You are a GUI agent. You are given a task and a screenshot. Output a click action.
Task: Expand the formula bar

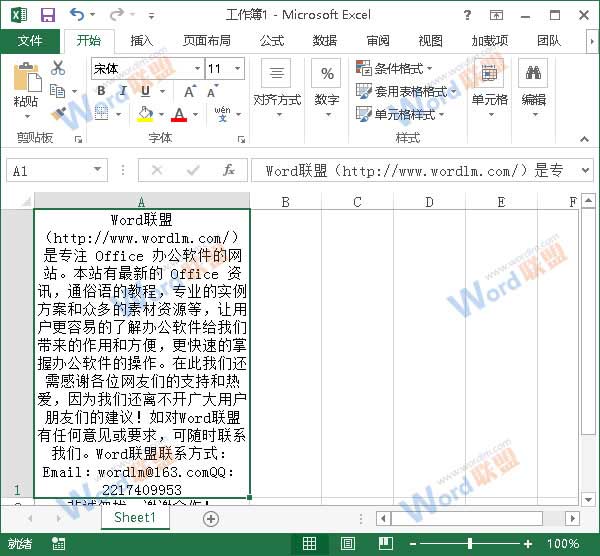[x=585, y=170]
